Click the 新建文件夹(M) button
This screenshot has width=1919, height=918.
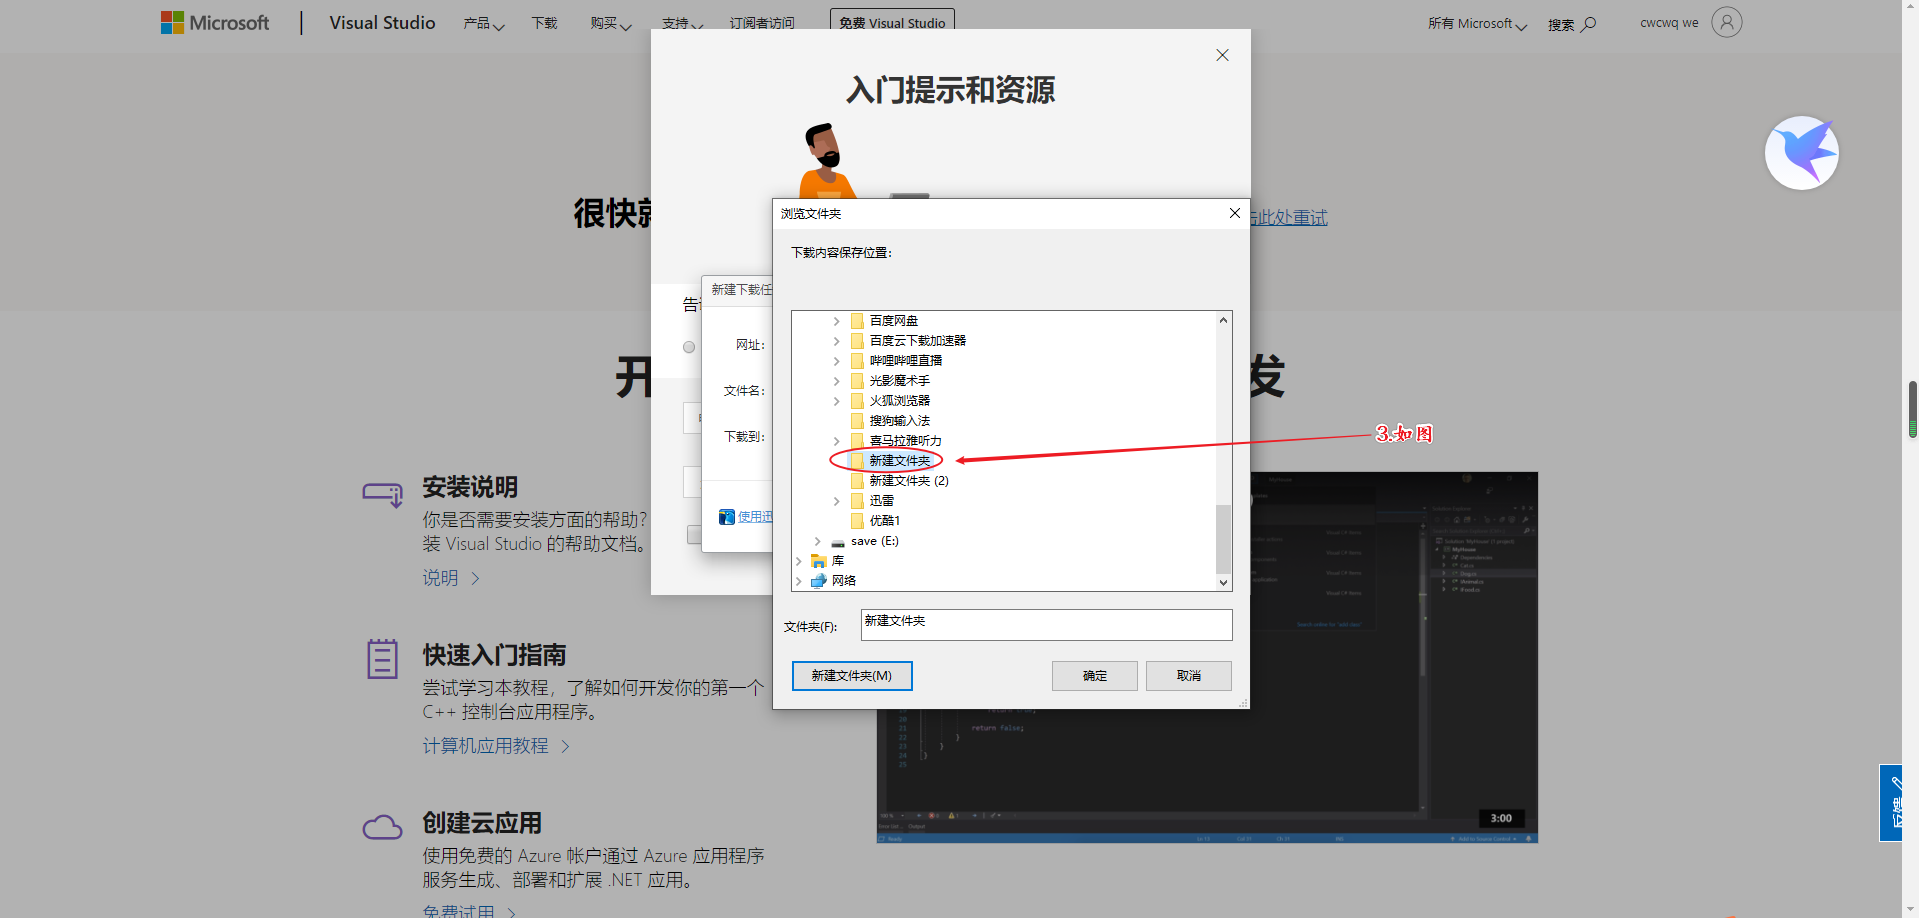851,675
